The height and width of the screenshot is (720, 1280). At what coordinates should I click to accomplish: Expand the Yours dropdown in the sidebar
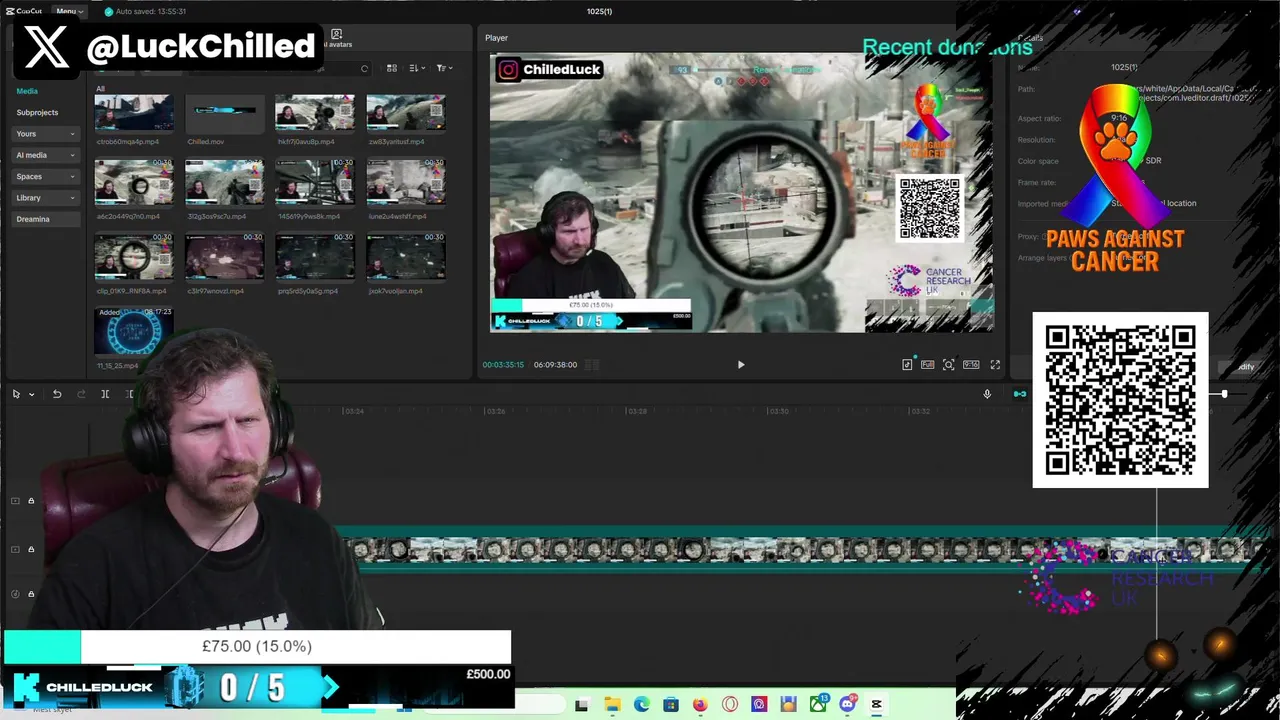click(46, 134)
